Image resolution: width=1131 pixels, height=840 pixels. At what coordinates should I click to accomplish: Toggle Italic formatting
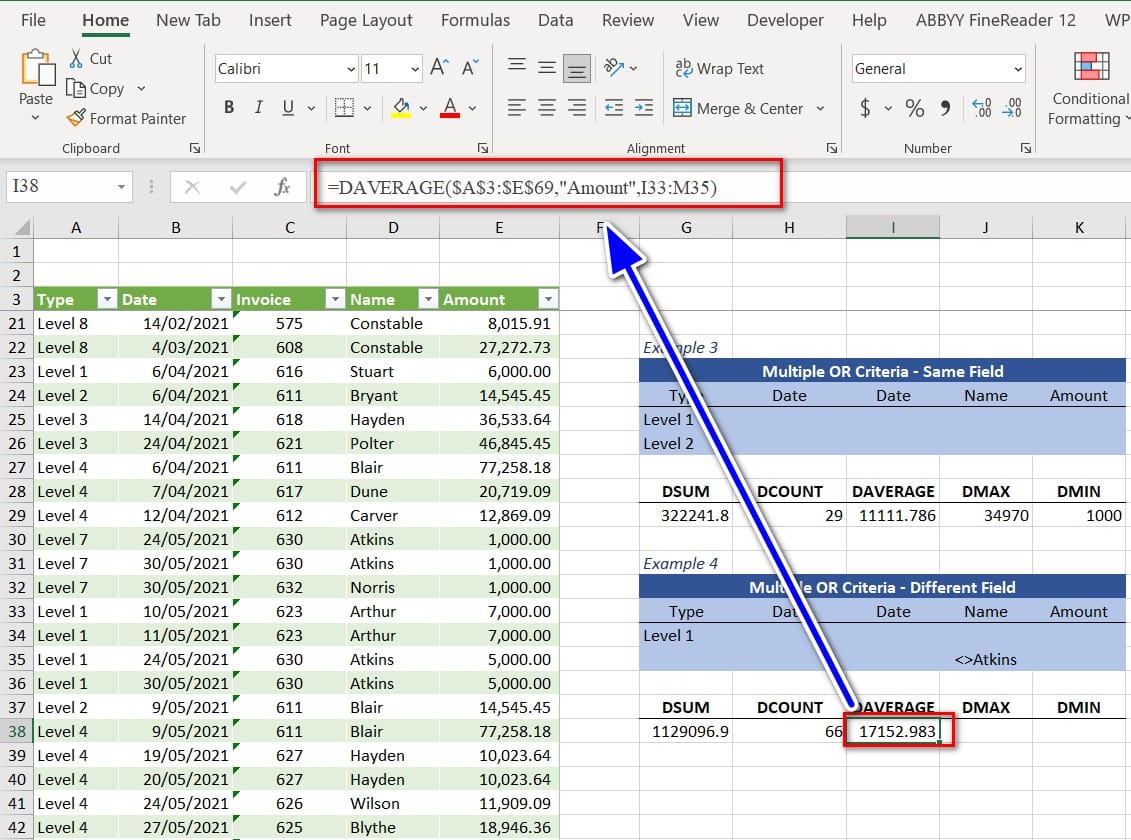point(258,108)
